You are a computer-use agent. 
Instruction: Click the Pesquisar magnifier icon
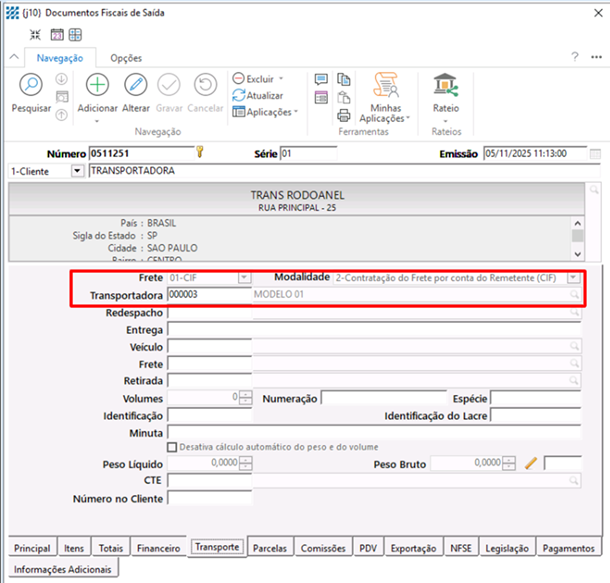30,86
